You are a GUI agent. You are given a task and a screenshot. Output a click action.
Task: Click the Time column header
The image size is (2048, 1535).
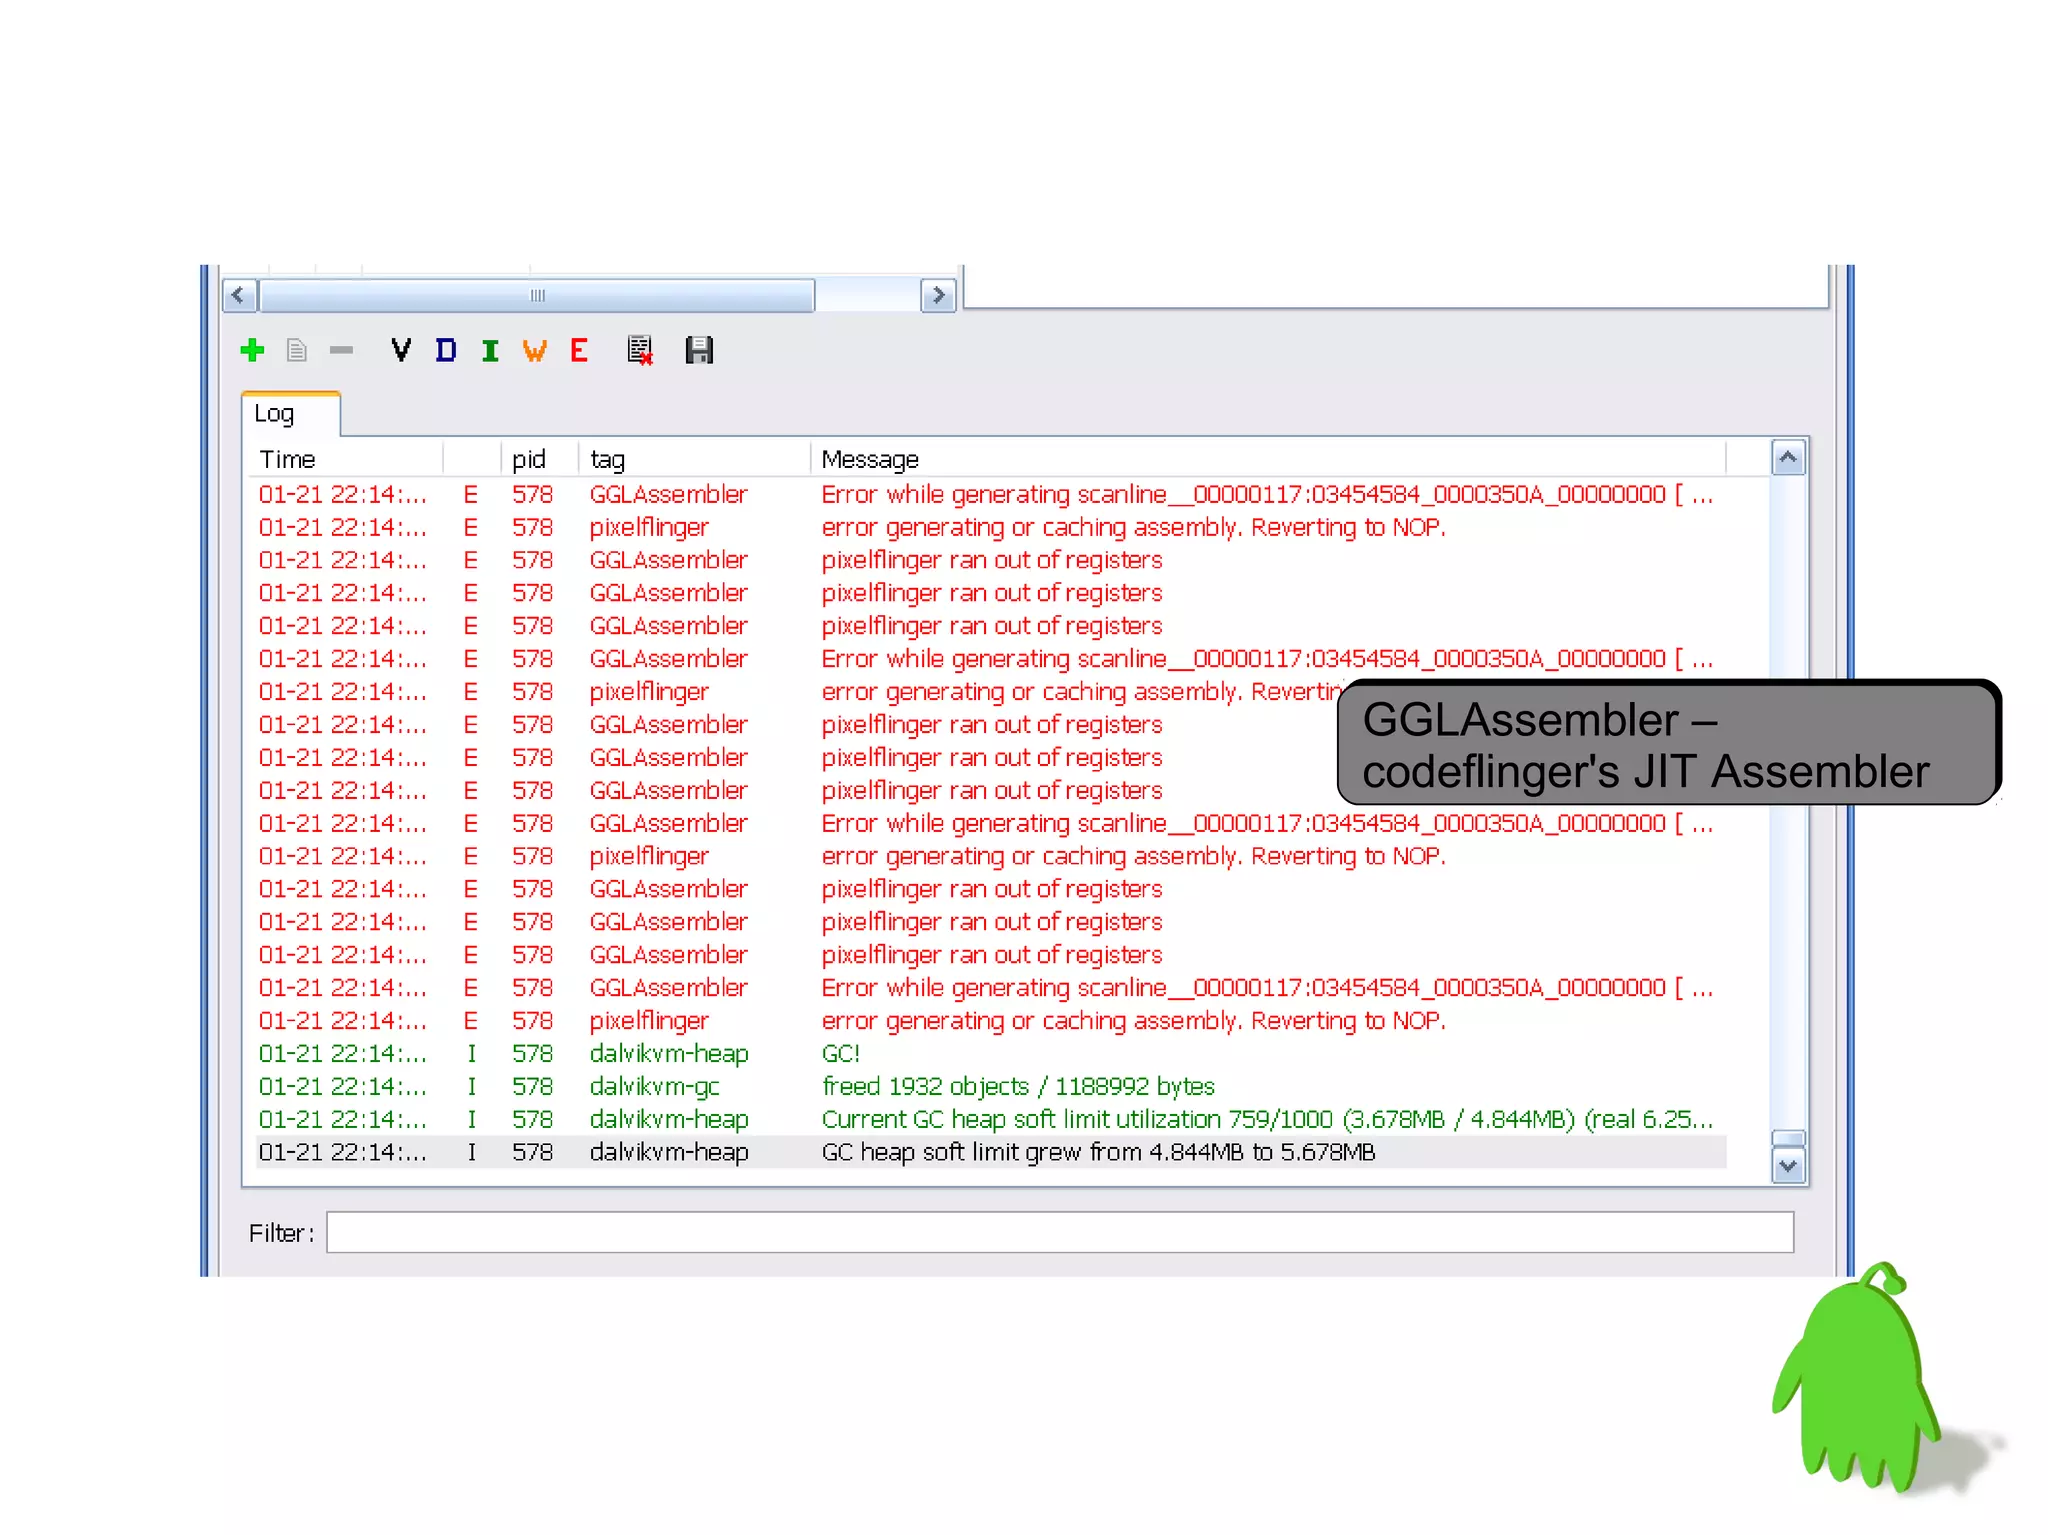pyautogui.click(x=346, y=459)
